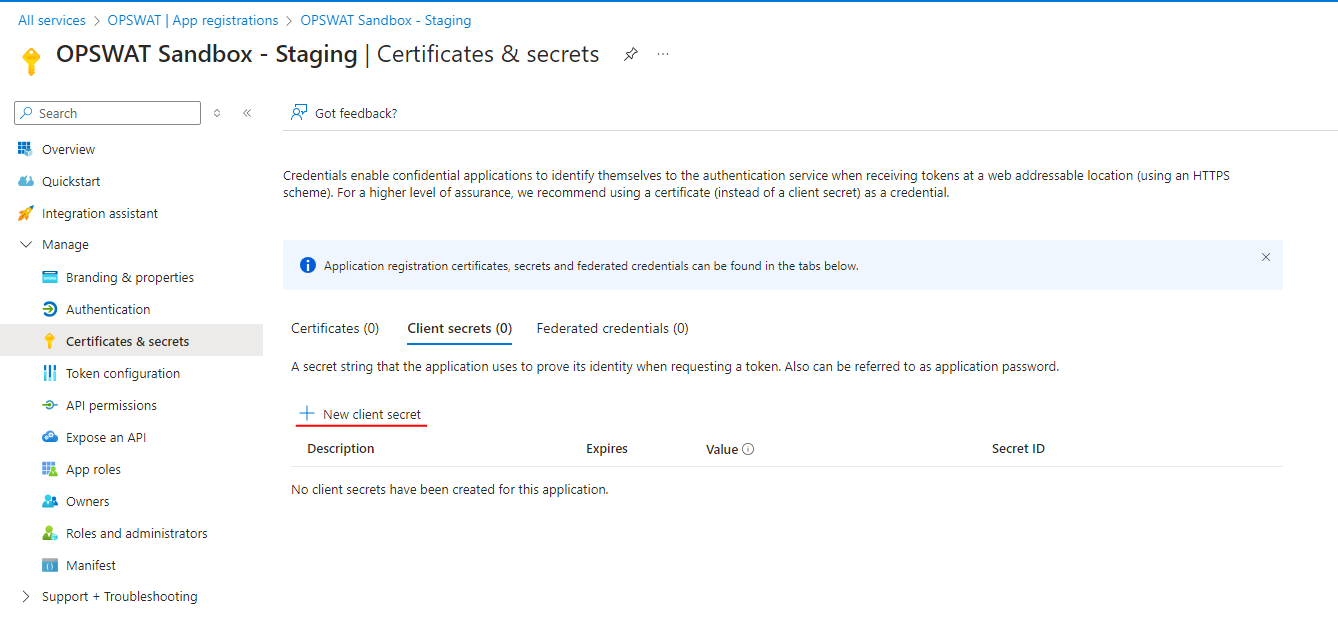Click the New client secret button

point(361,414)
